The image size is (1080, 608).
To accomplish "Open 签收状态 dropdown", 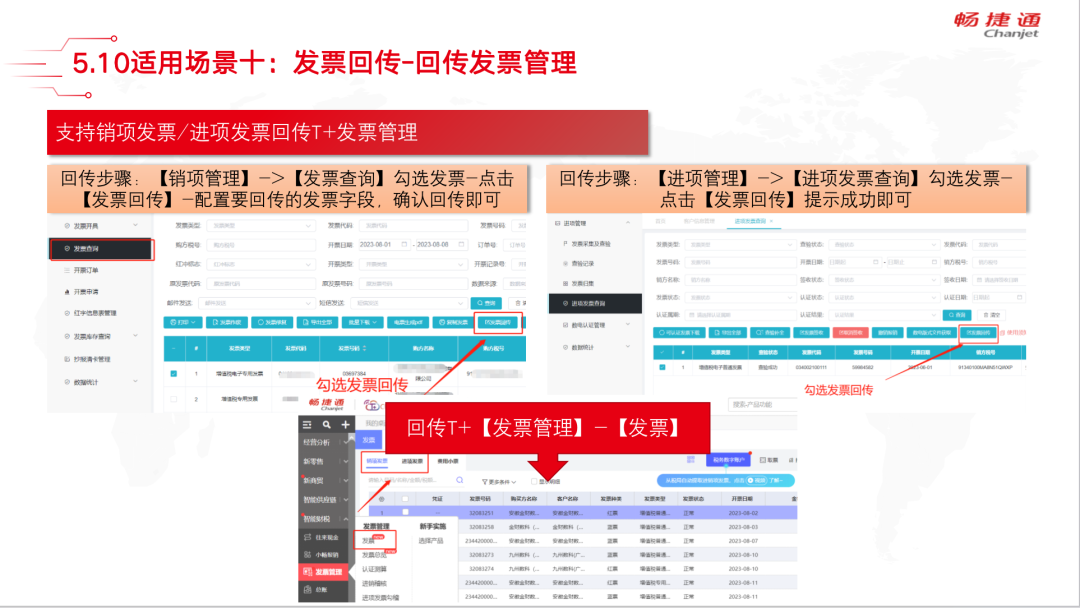I will [x=884, y=280].
